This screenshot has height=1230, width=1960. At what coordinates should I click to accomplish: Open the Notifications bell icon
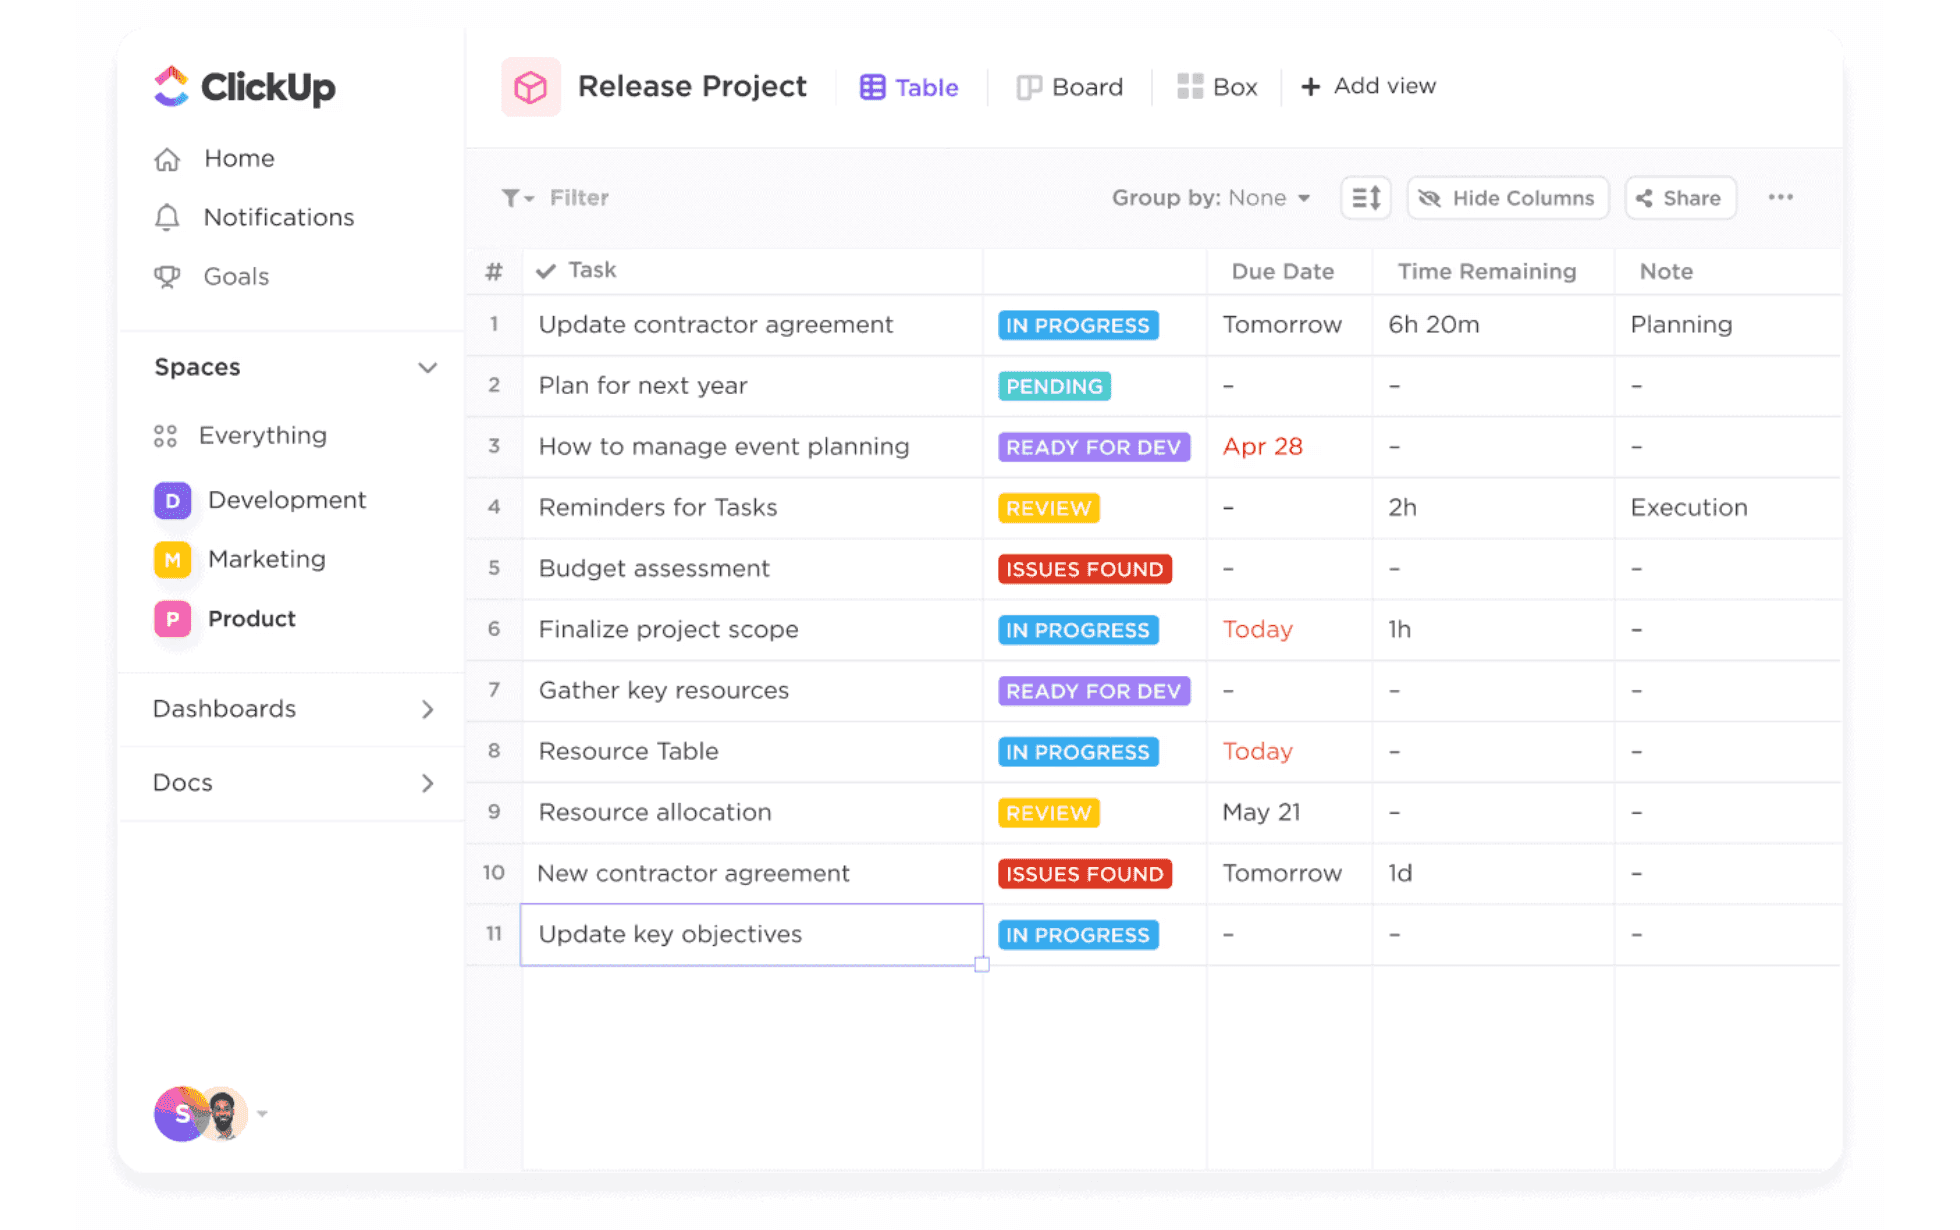[x=167, y=217]
